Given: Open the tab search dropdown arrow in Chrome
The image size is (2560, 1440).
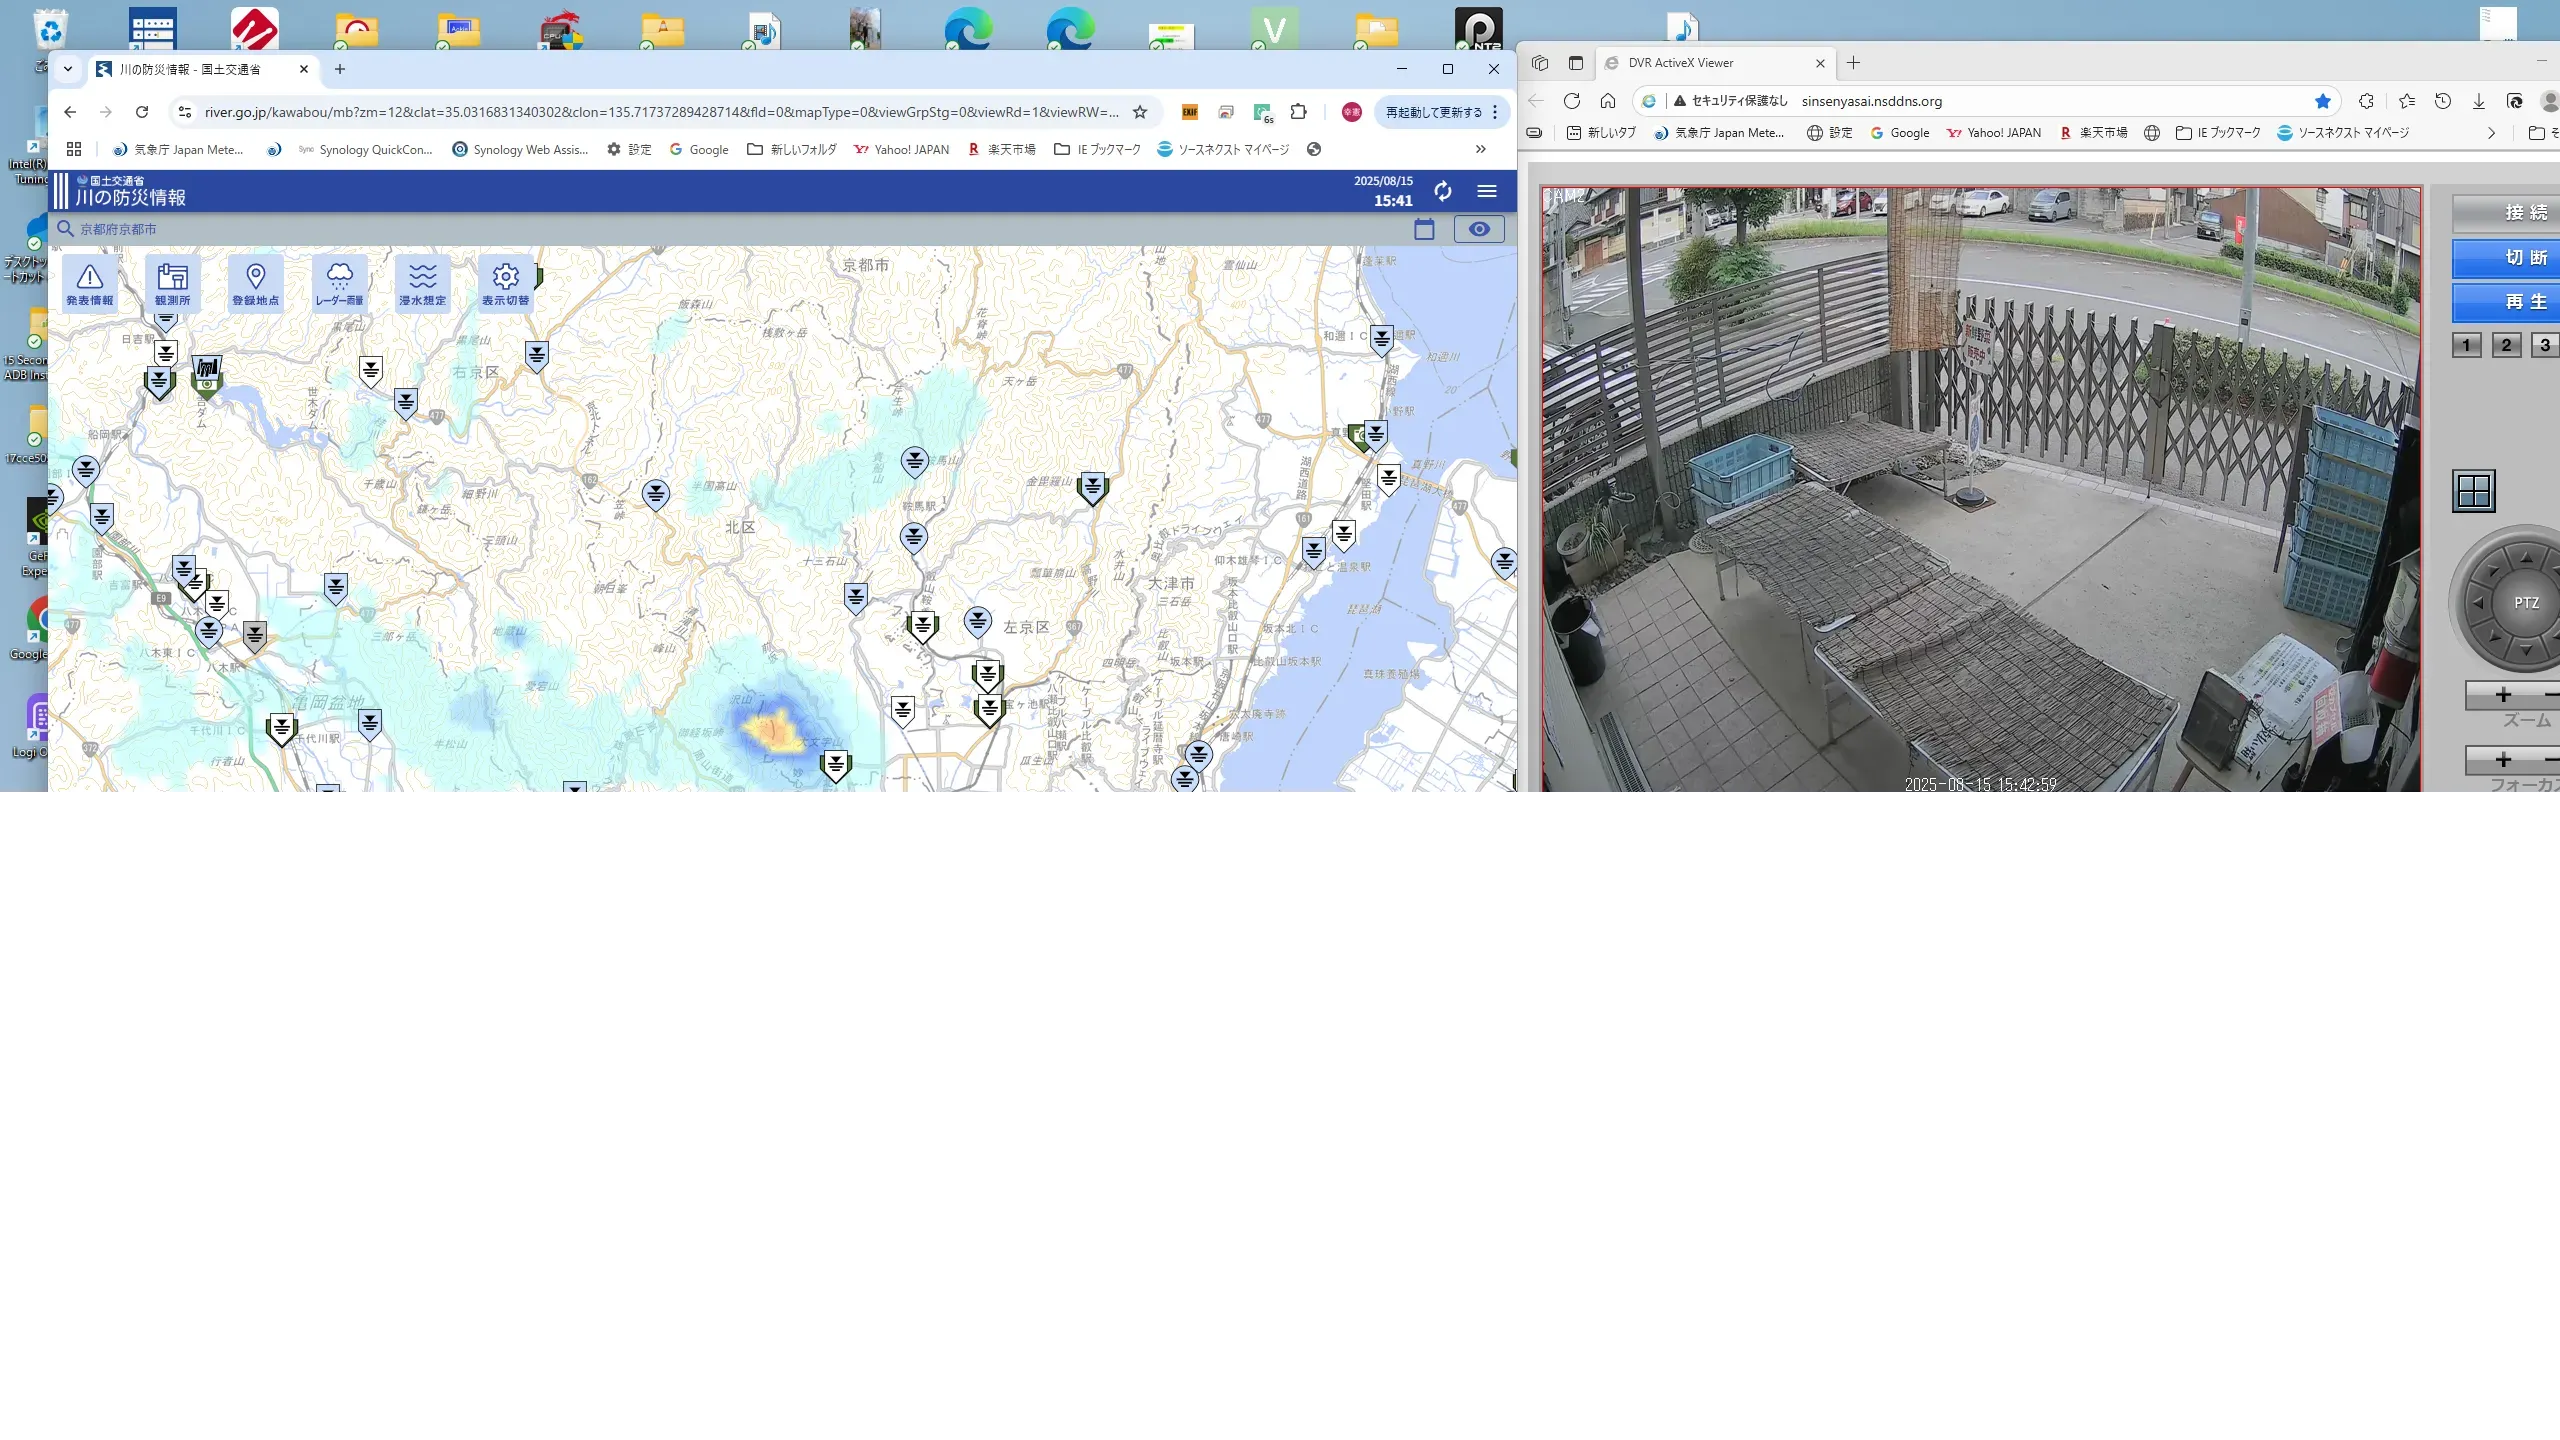Looking at the screenshot, I should click(68, 69).
